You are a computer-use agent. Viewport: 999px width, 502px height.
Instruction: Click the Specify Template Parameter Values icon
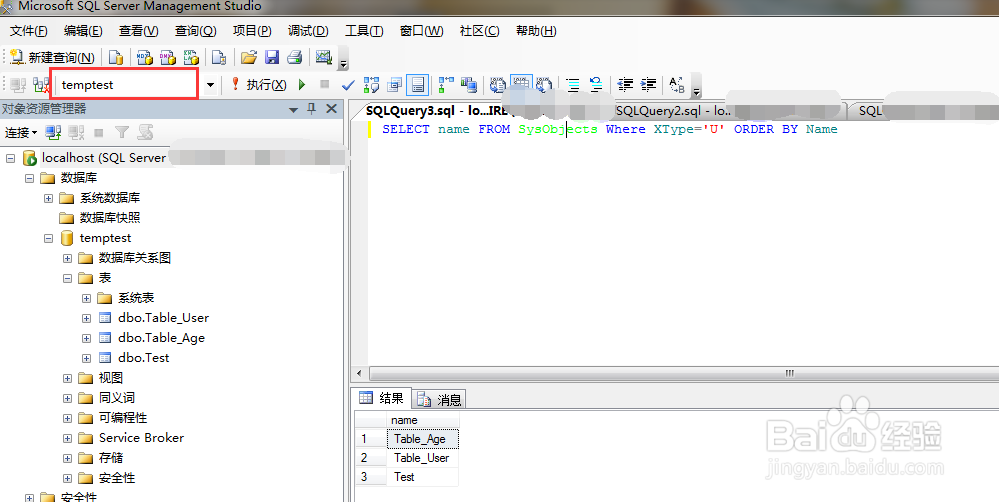click(x=677, y=85)
